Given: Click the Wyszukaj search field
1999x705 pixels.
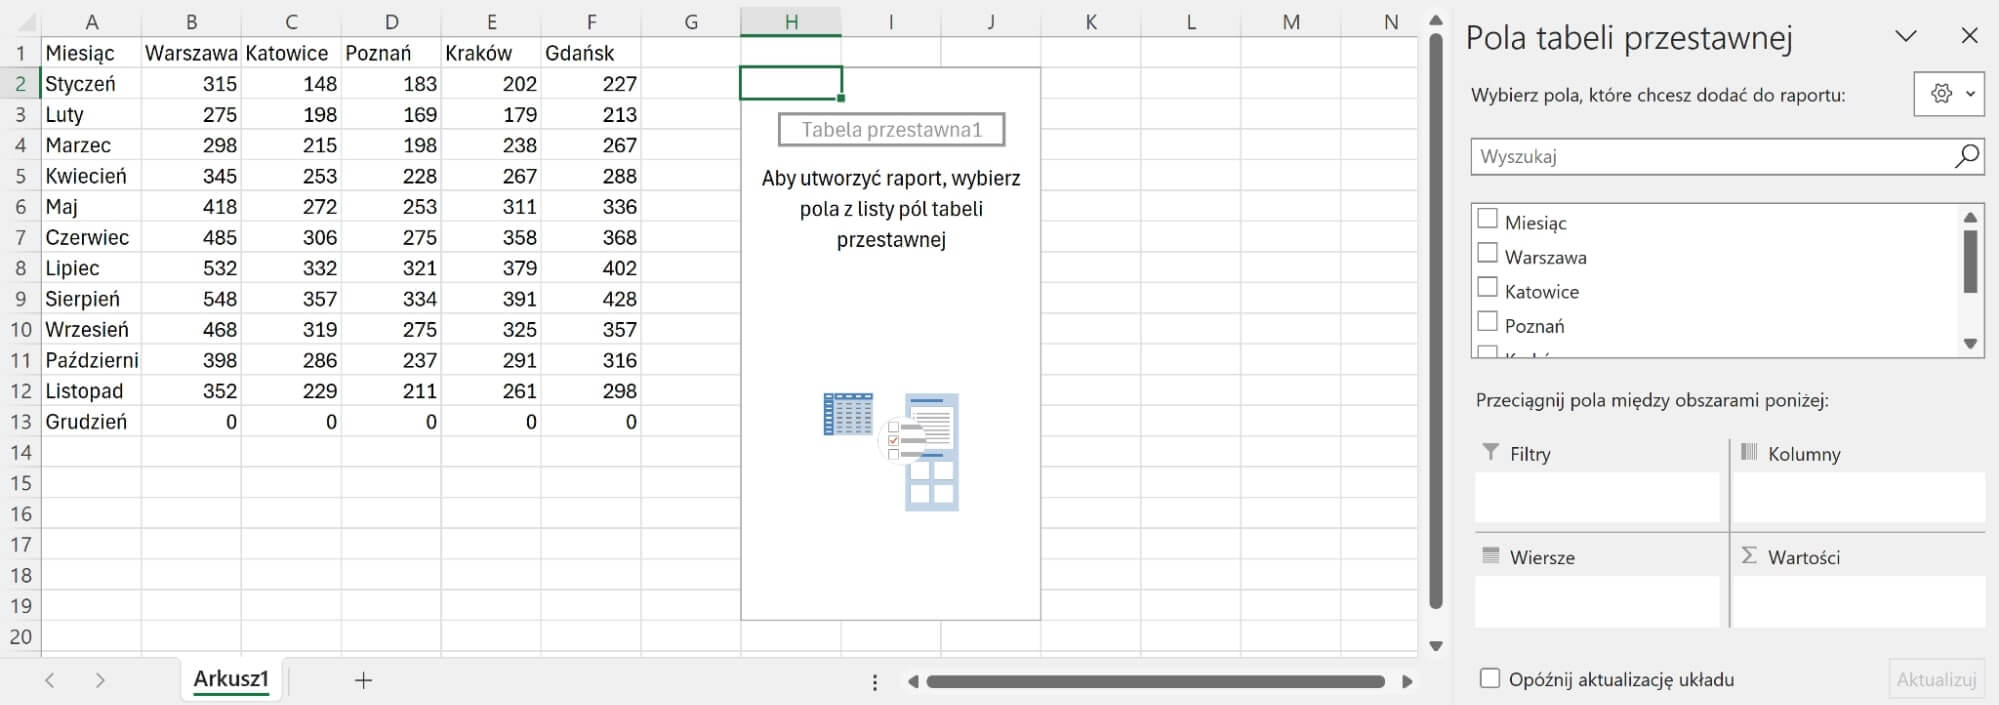Looking at the screenshot, I should click(x=1710, y=157).
